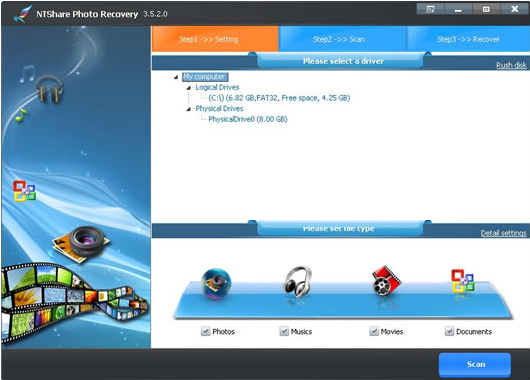
Task: Open the Detail settings link
Action: (x=503, y=233)
